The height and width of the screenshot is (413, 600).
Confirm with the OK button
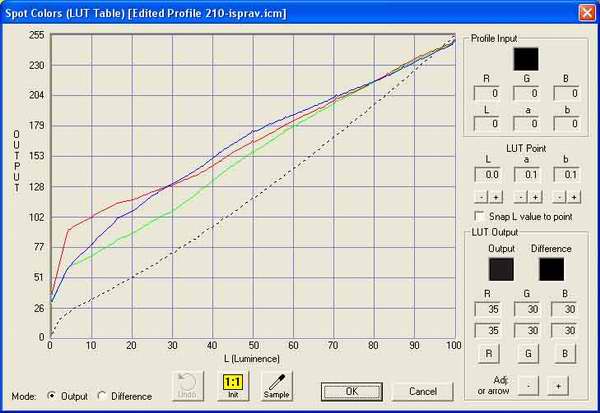[352, 392]
